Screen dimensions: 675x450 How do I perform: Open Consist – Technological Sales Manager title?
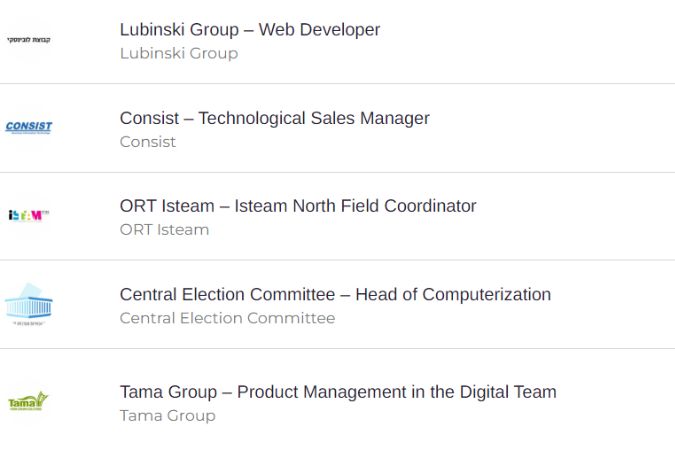pyautogui.click(x=274, y=118)
